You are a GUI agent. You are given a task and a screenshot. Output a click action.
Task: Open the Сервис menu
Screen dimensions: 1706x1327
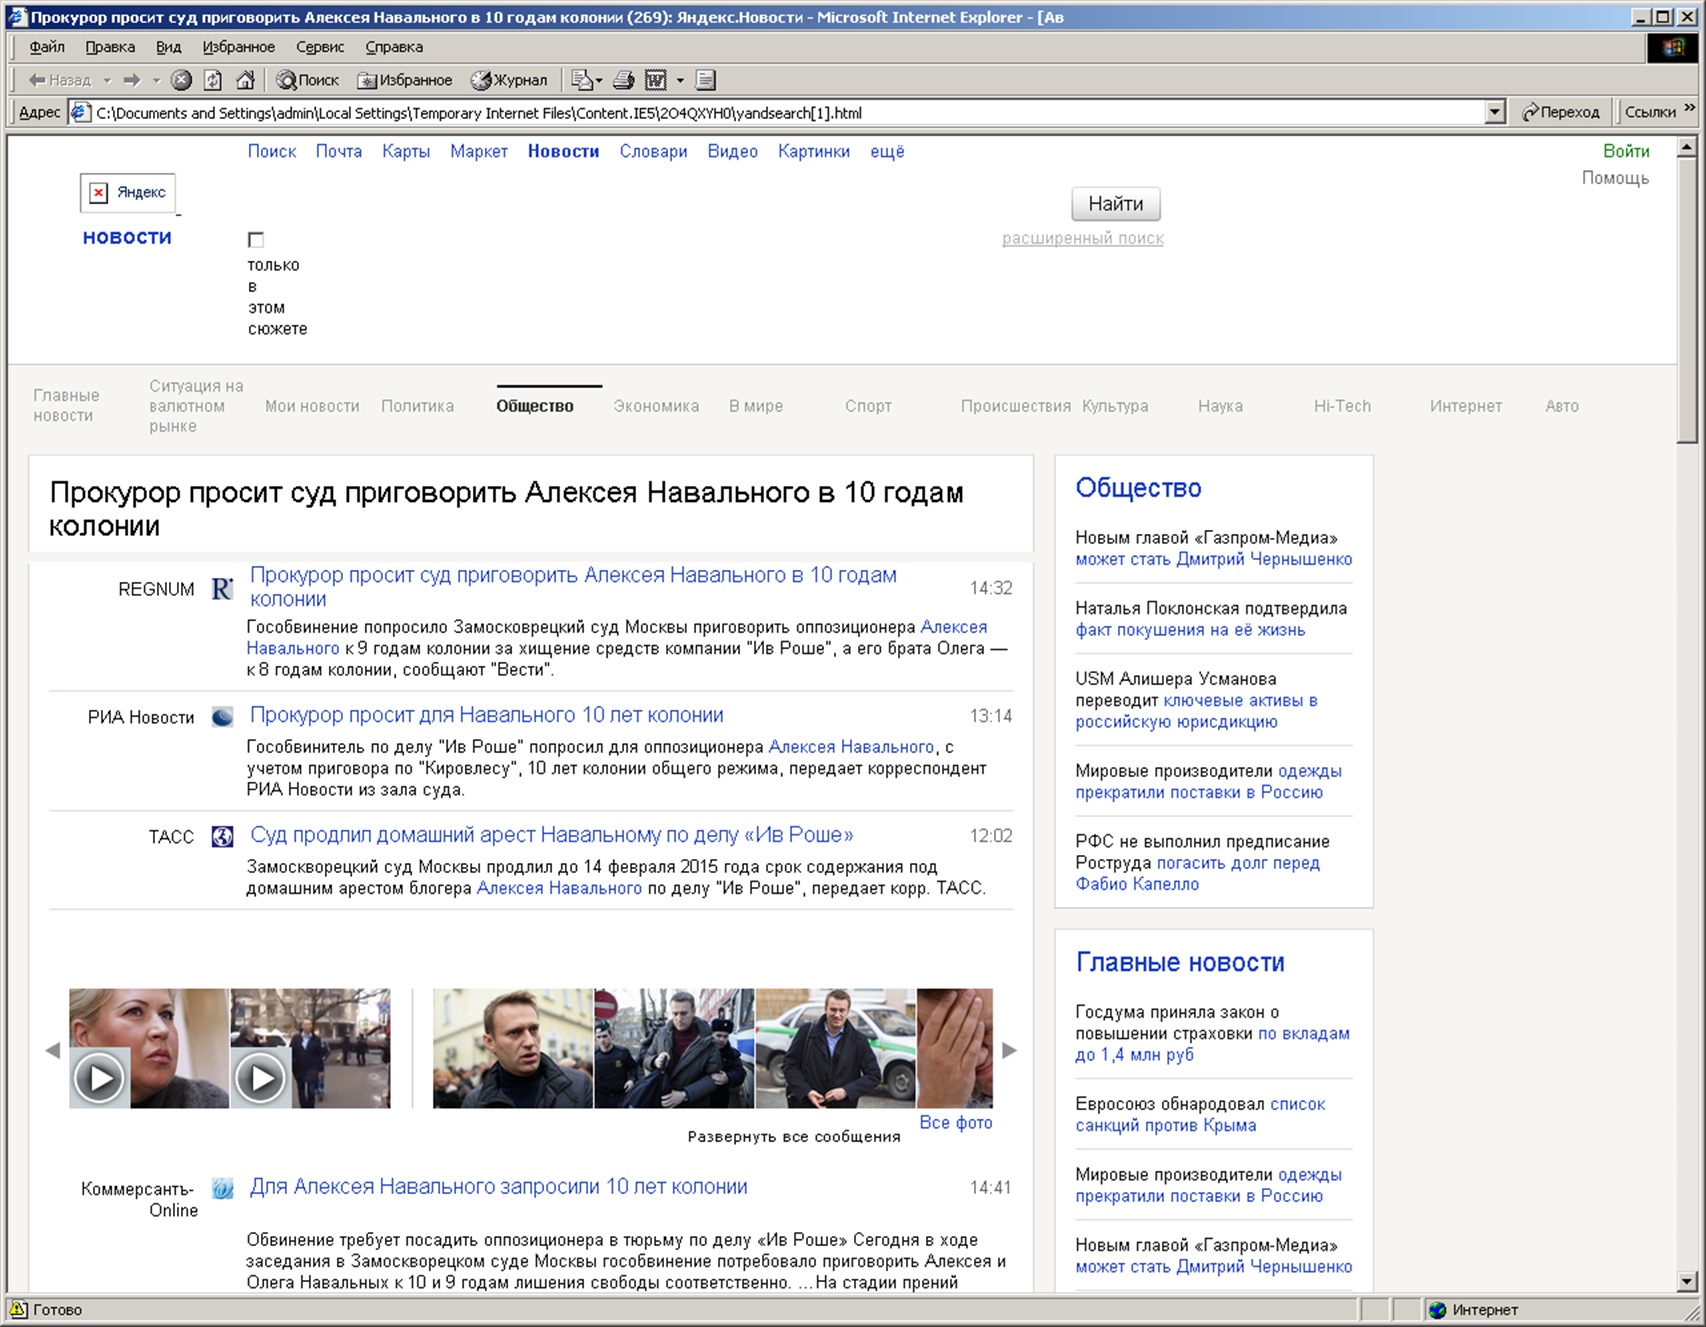tap(320, 47)
